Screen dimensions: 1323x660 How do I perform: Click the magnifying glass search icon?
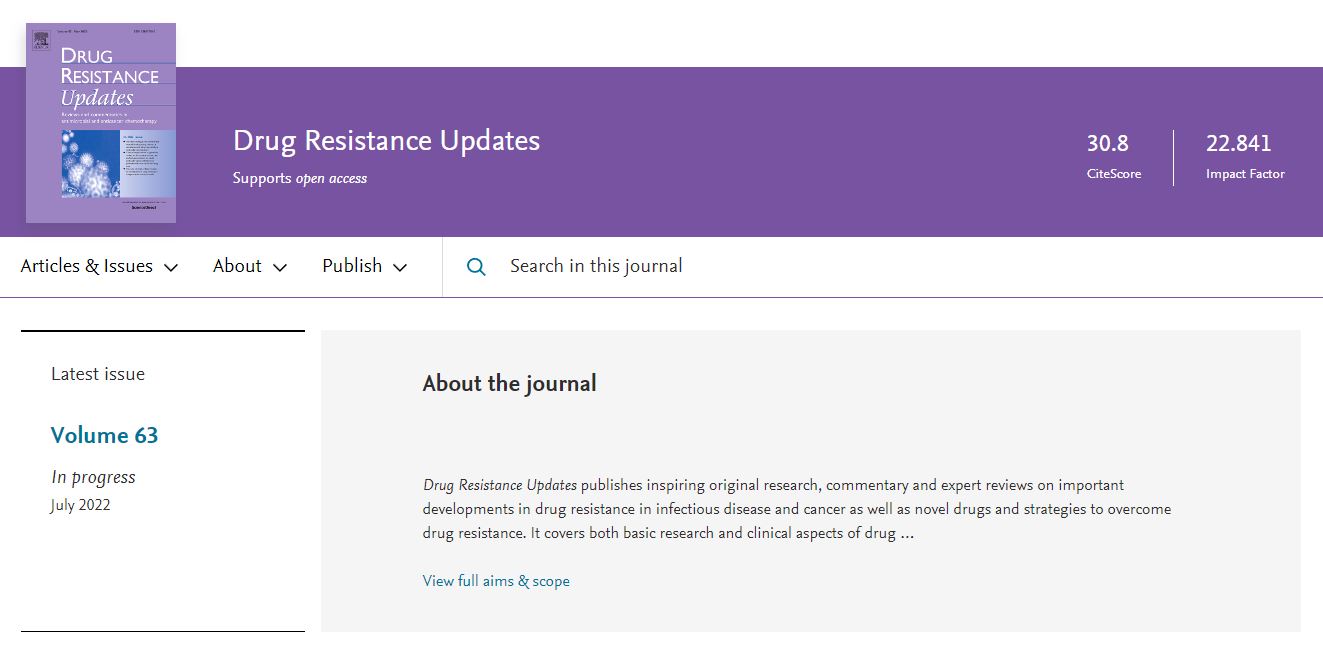477,267
